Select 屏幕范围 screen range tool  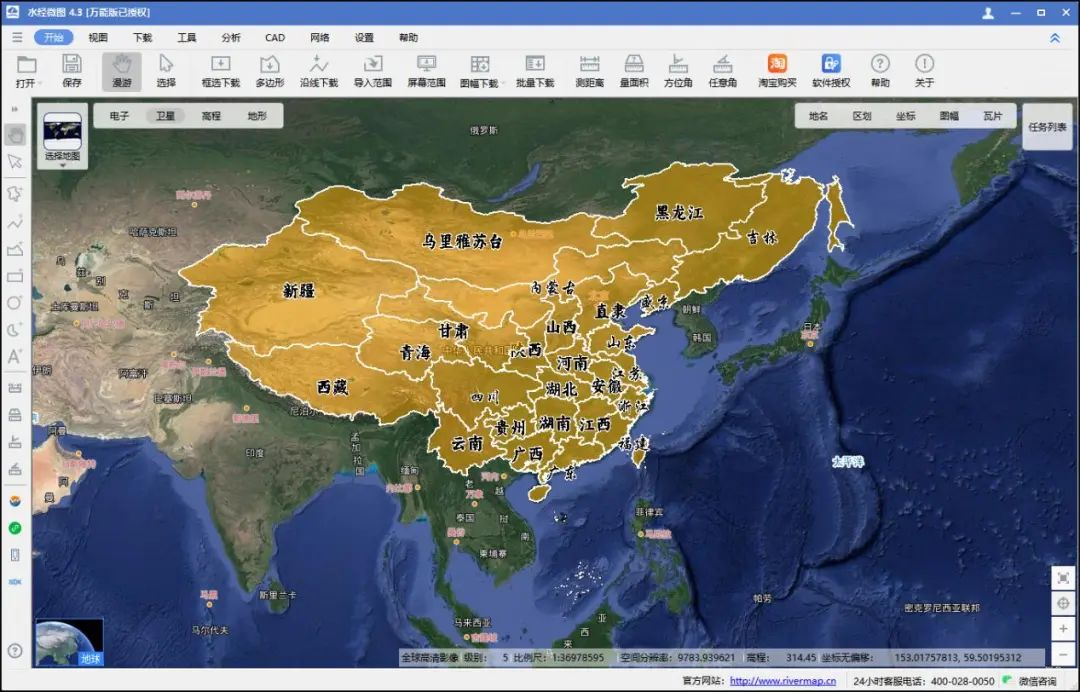pos(426,72)
